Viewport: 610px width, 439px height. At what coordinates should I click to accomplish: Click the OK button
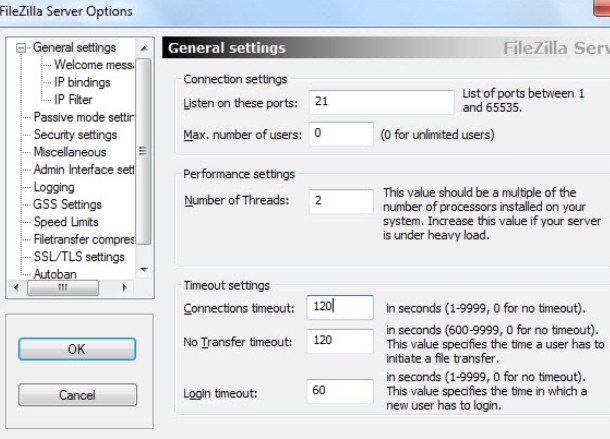pos(77,349)
